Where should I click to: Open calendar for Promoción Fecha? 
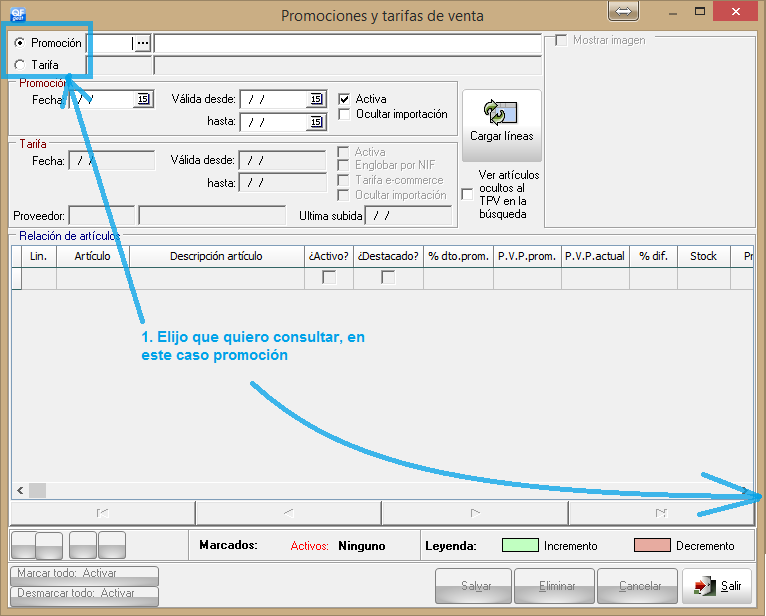tap(143, 99)
